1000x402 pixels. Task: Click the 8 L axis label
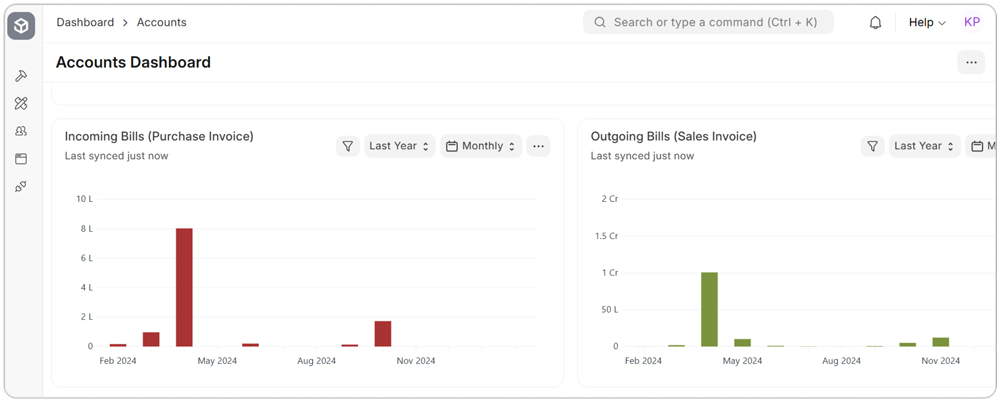tap(87, 228)
